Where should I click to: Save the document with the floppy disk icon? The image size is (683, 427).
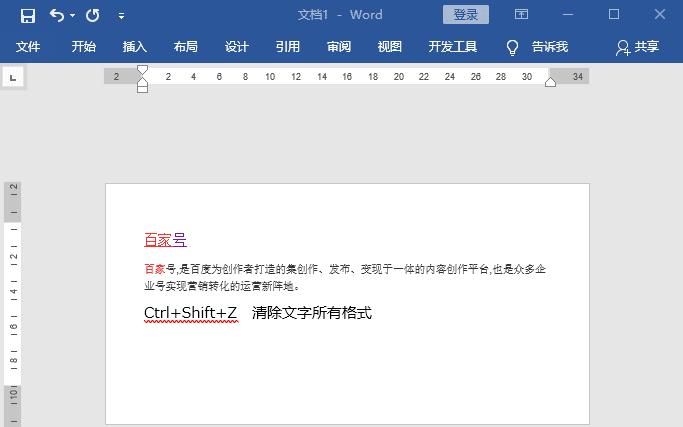28,16
